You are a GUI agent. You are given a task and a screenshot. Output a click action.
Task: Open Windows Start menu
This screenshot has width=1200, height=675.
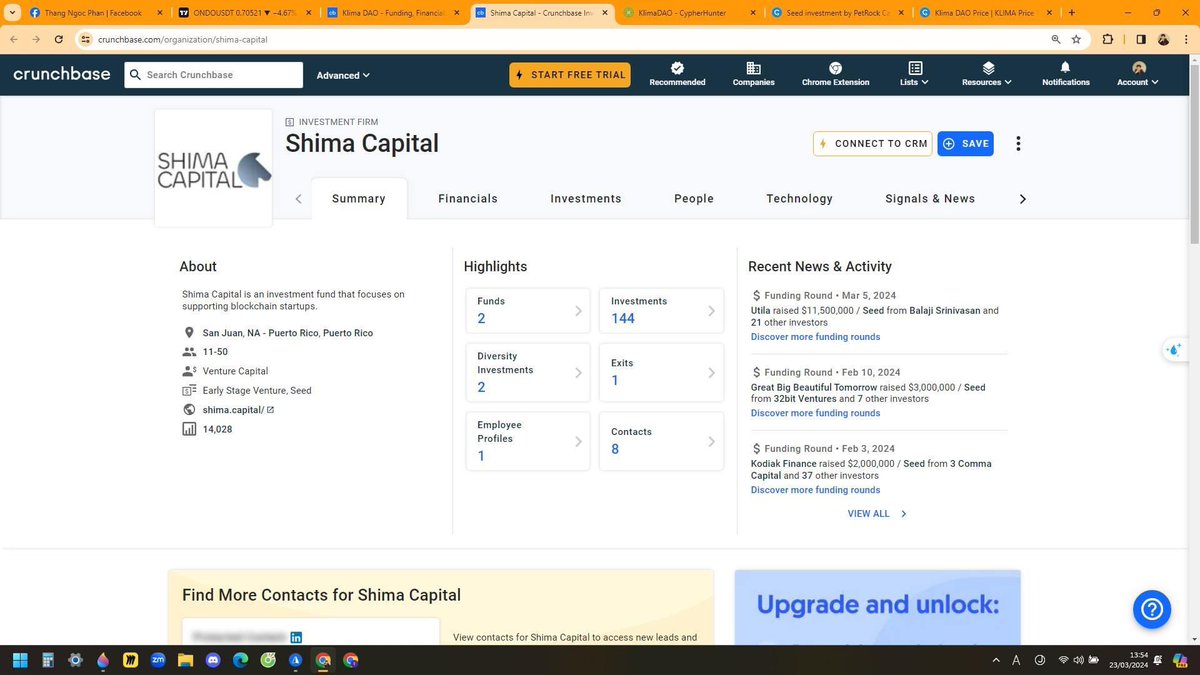[19, 660]
